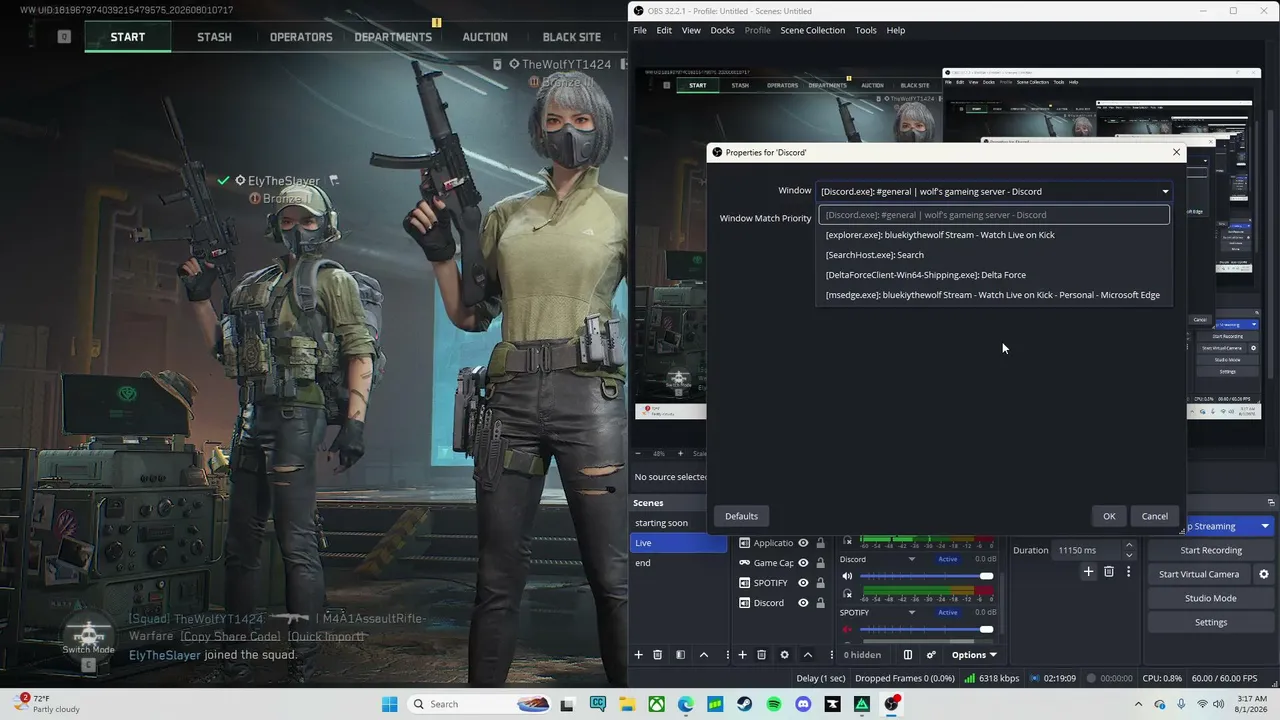Click the Start Recording button

point(1211,550)
